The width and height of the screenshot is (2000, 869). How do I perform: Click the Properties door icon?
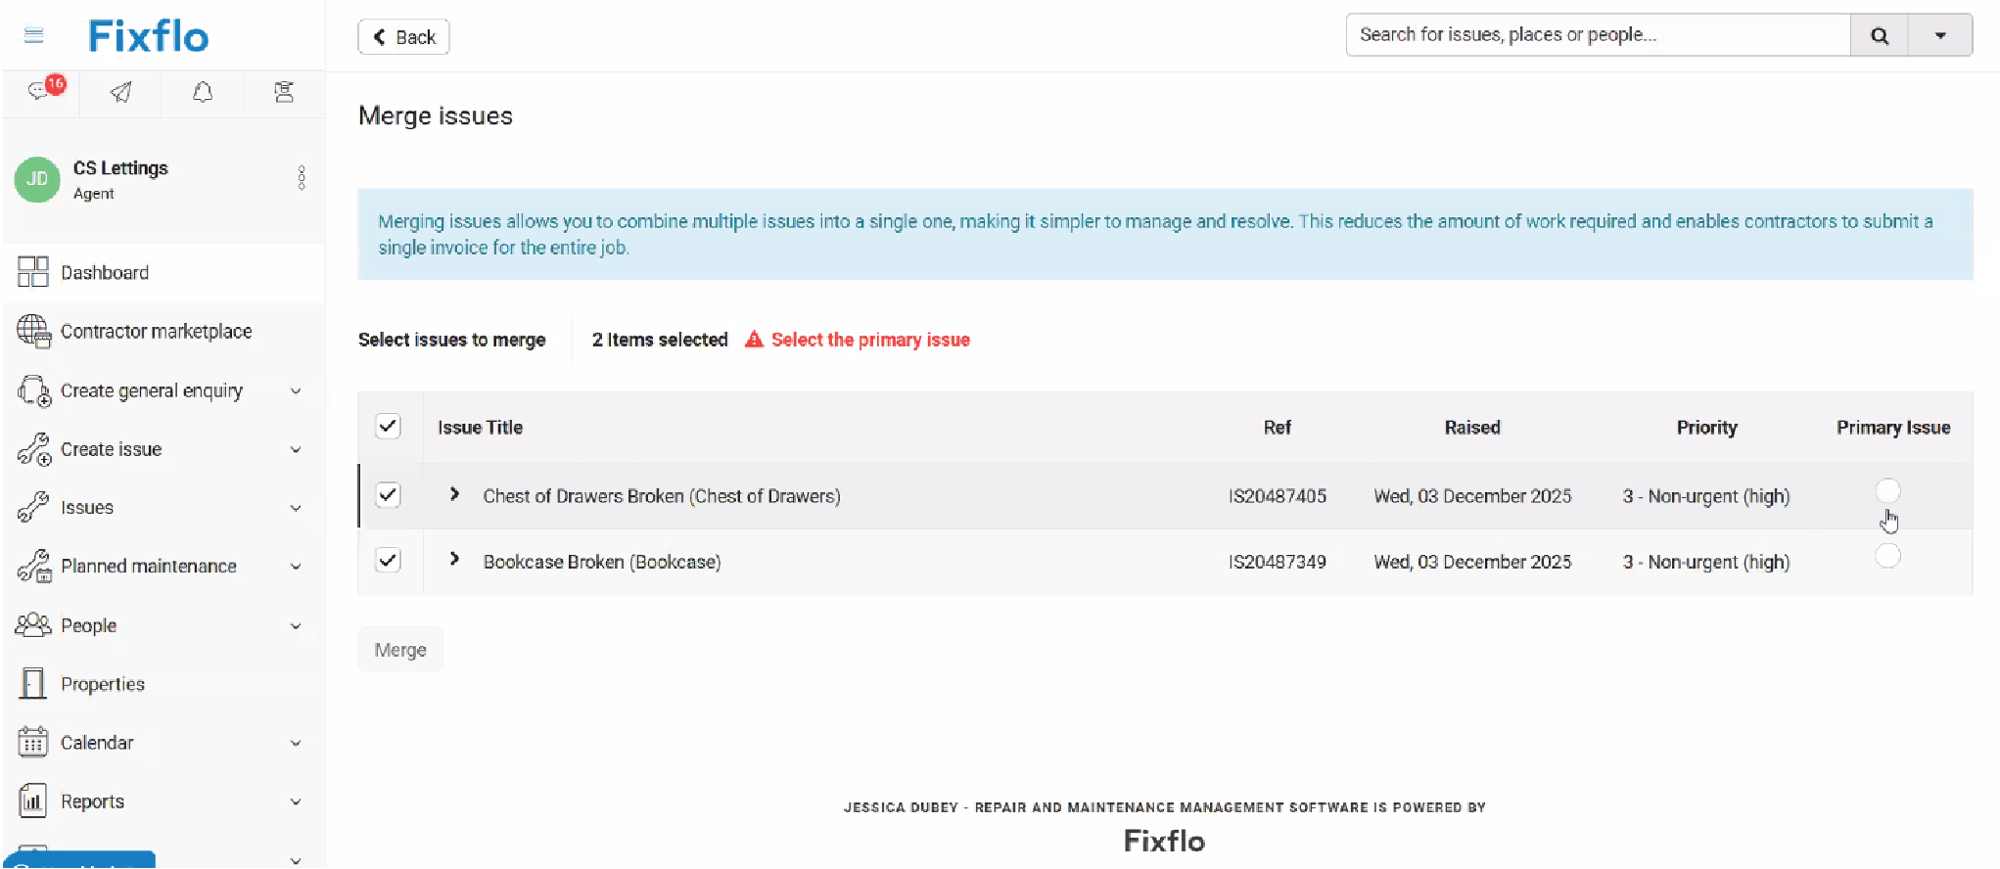coord(33,684)
